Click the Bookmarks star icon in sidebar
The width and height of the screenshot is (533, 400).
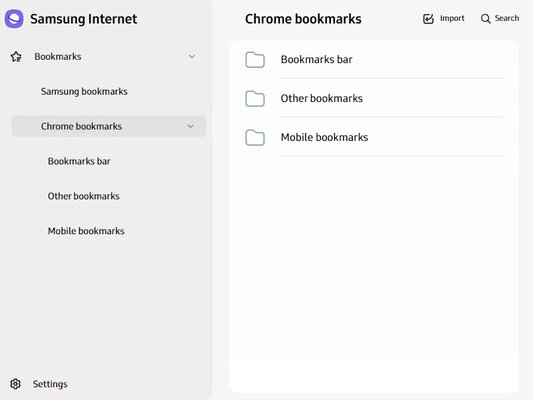(x=16, y=57)
